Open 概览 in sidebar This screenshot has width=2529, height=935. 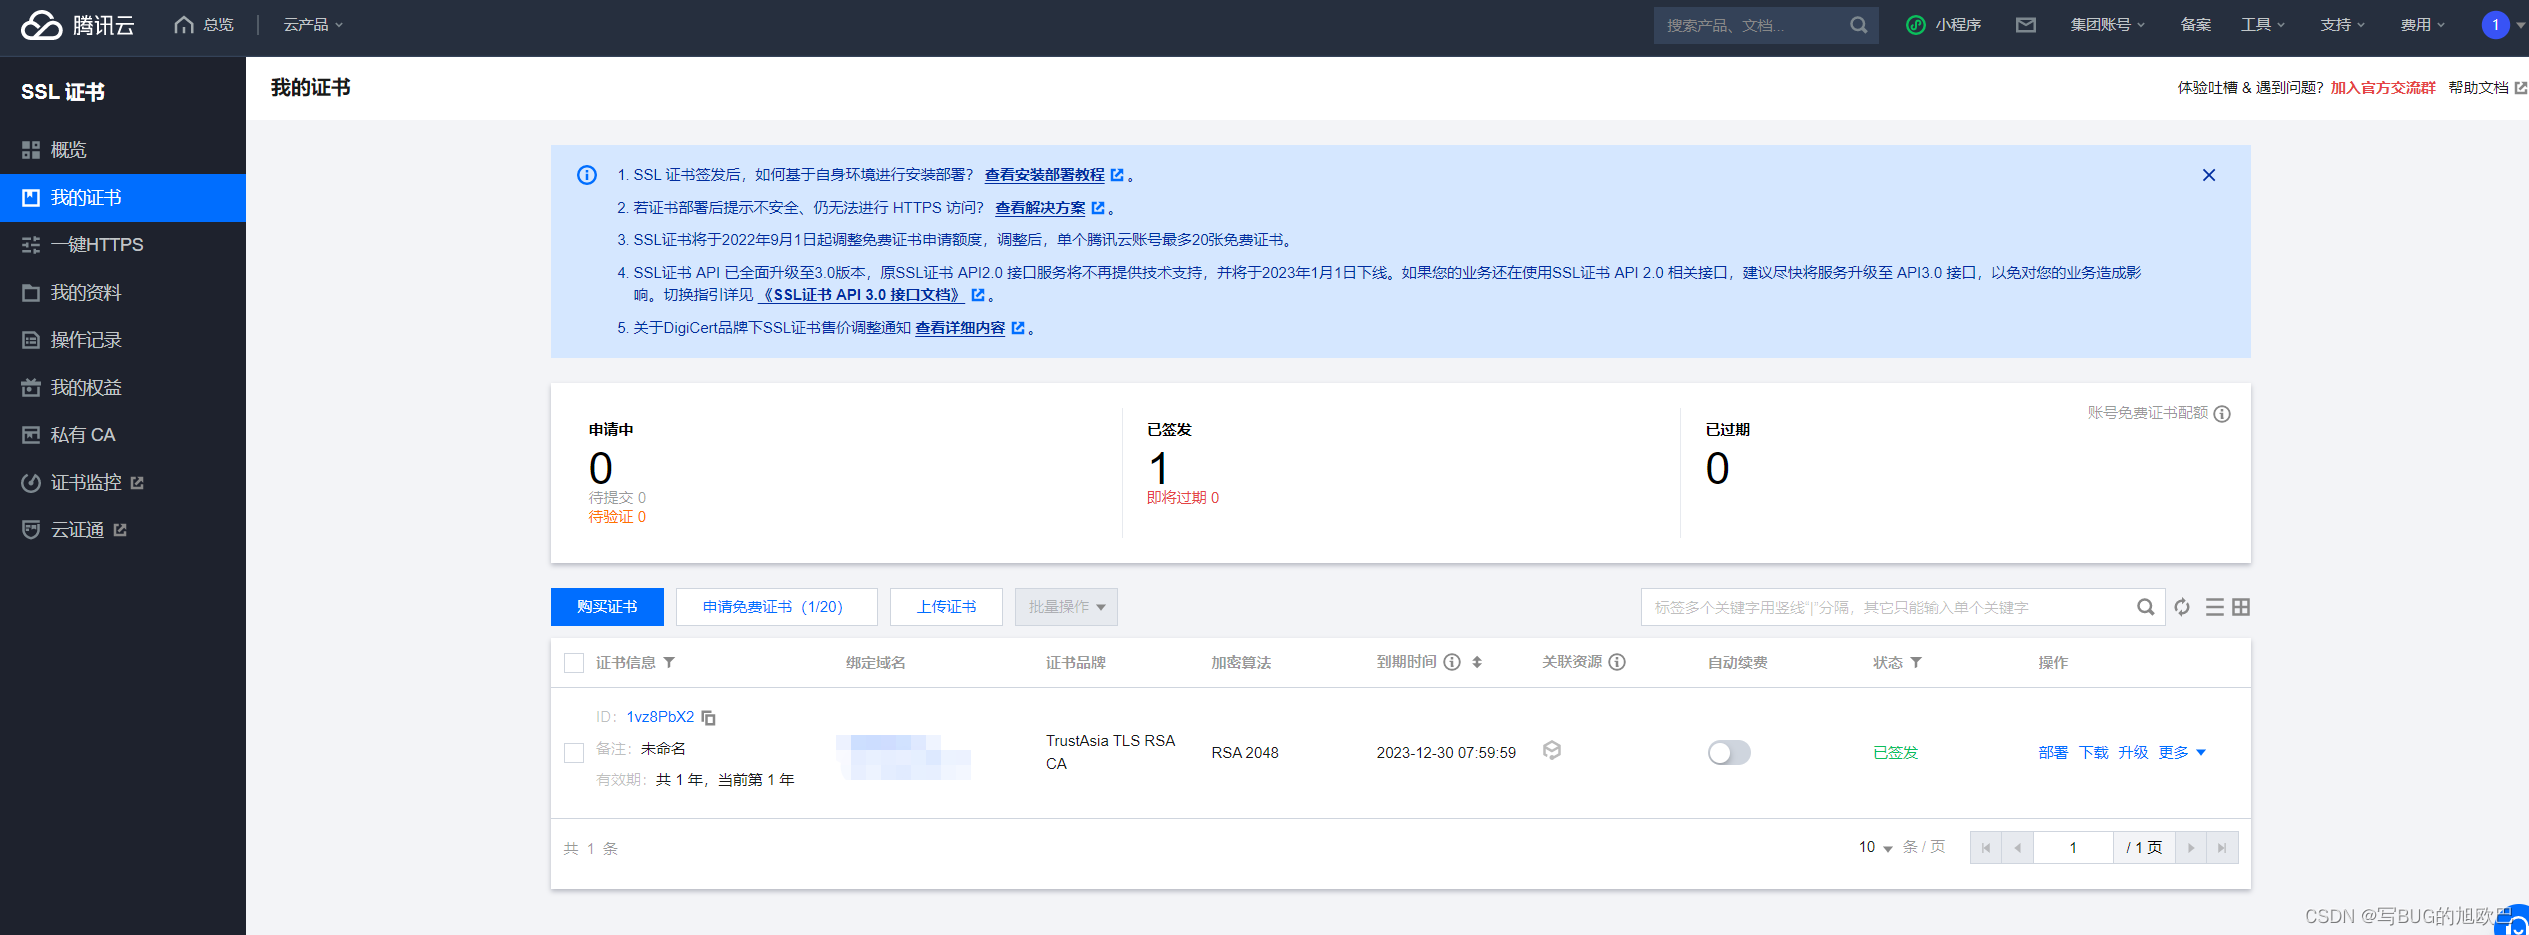pyautogui.click(x=123, y=150)
